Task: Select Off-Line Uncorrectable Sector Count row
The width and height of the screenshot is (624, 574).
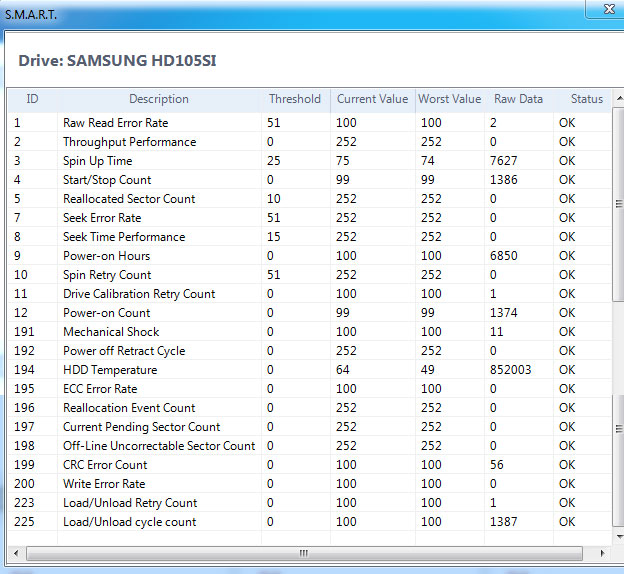Action: (x=309, y=446)
